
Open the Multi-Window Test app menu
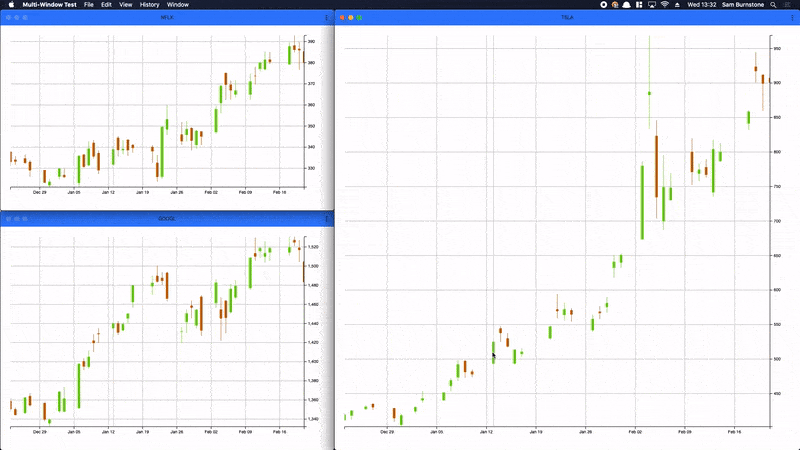click(50, 5)
